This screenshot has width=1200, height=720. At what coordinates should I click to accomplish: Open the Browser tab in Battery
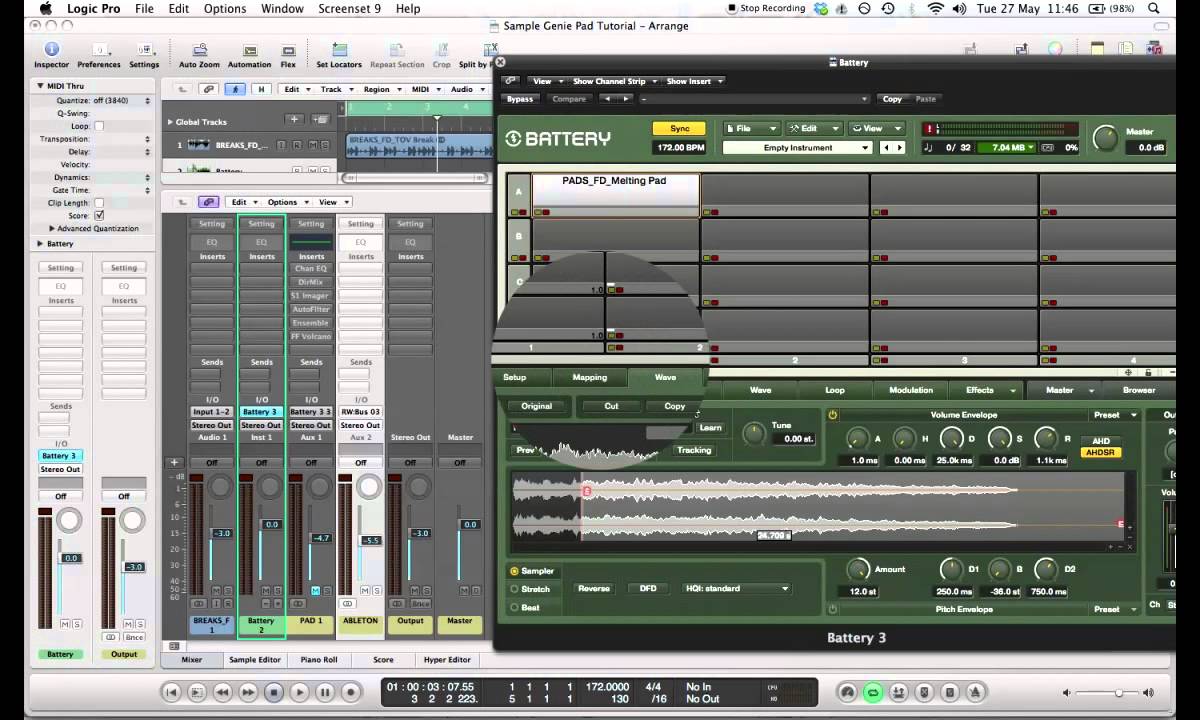coord(1138,390)
